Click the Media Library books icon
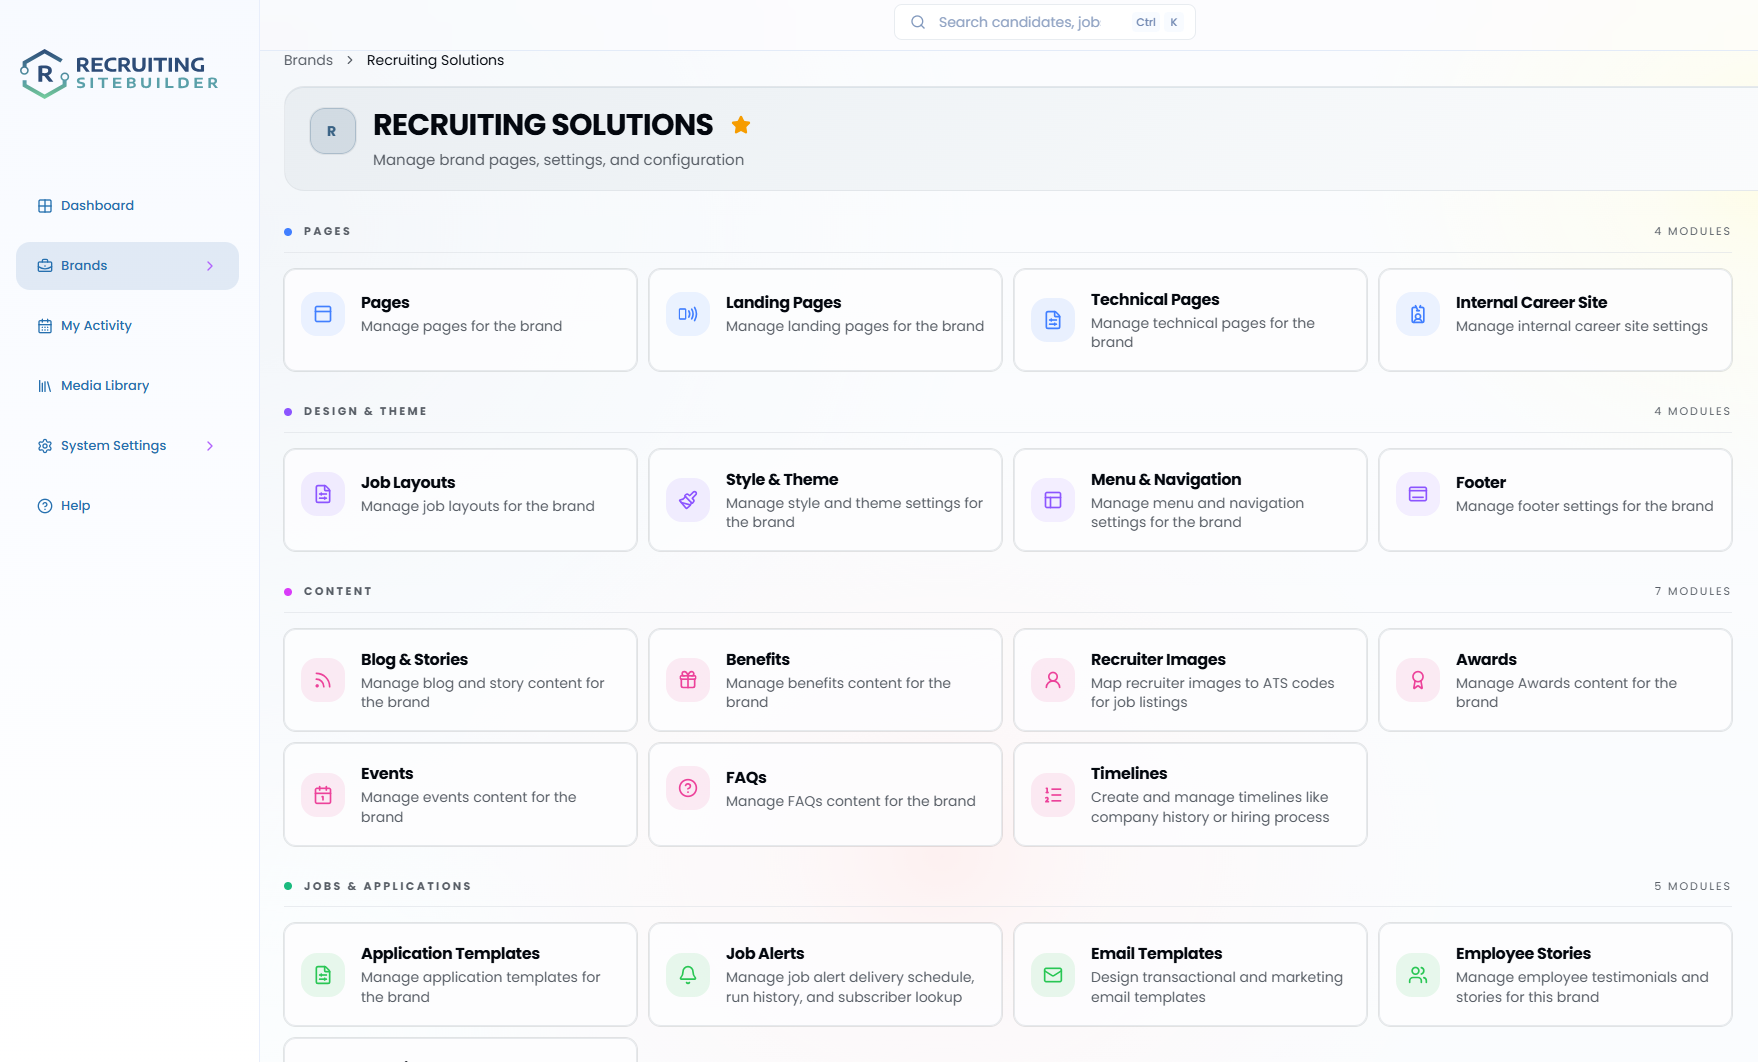This screenshot has height=1062, width=1758. (x=45, y=386)
